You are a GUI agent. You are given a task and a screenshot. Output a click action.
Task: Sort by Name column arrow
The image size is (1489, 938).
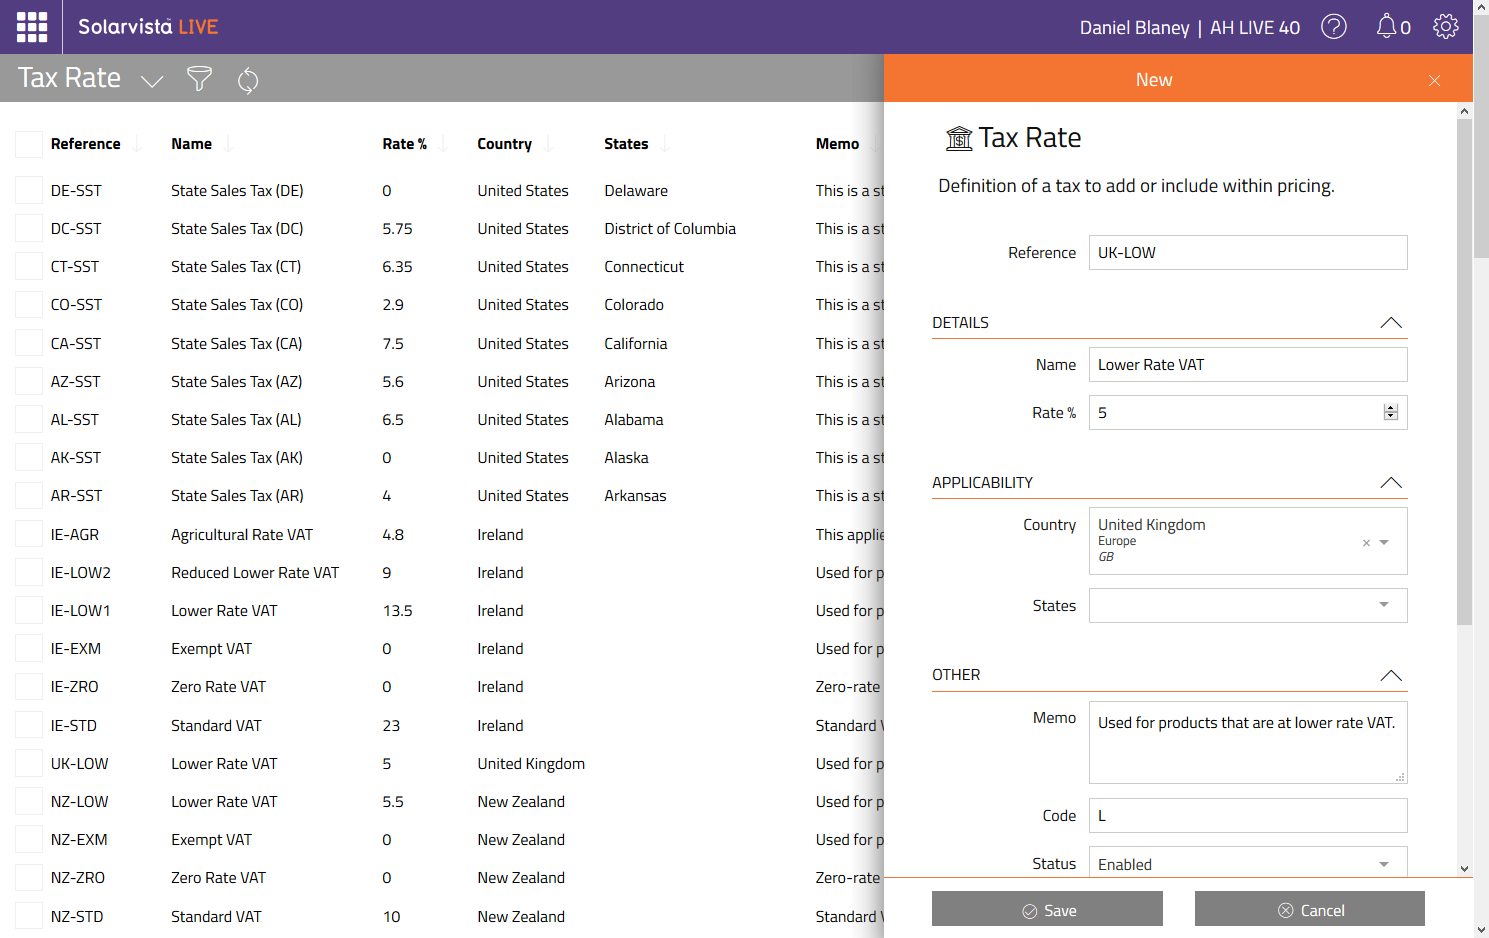pos(228,144)
